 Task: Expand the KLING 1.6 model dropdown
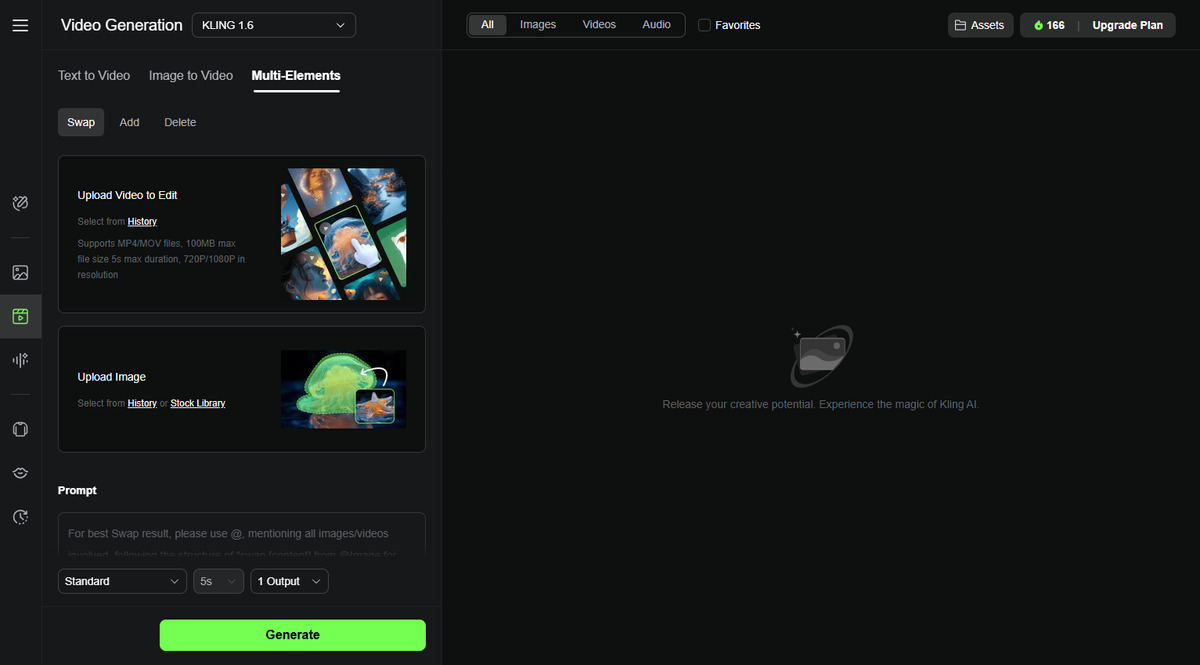point(273,25)
